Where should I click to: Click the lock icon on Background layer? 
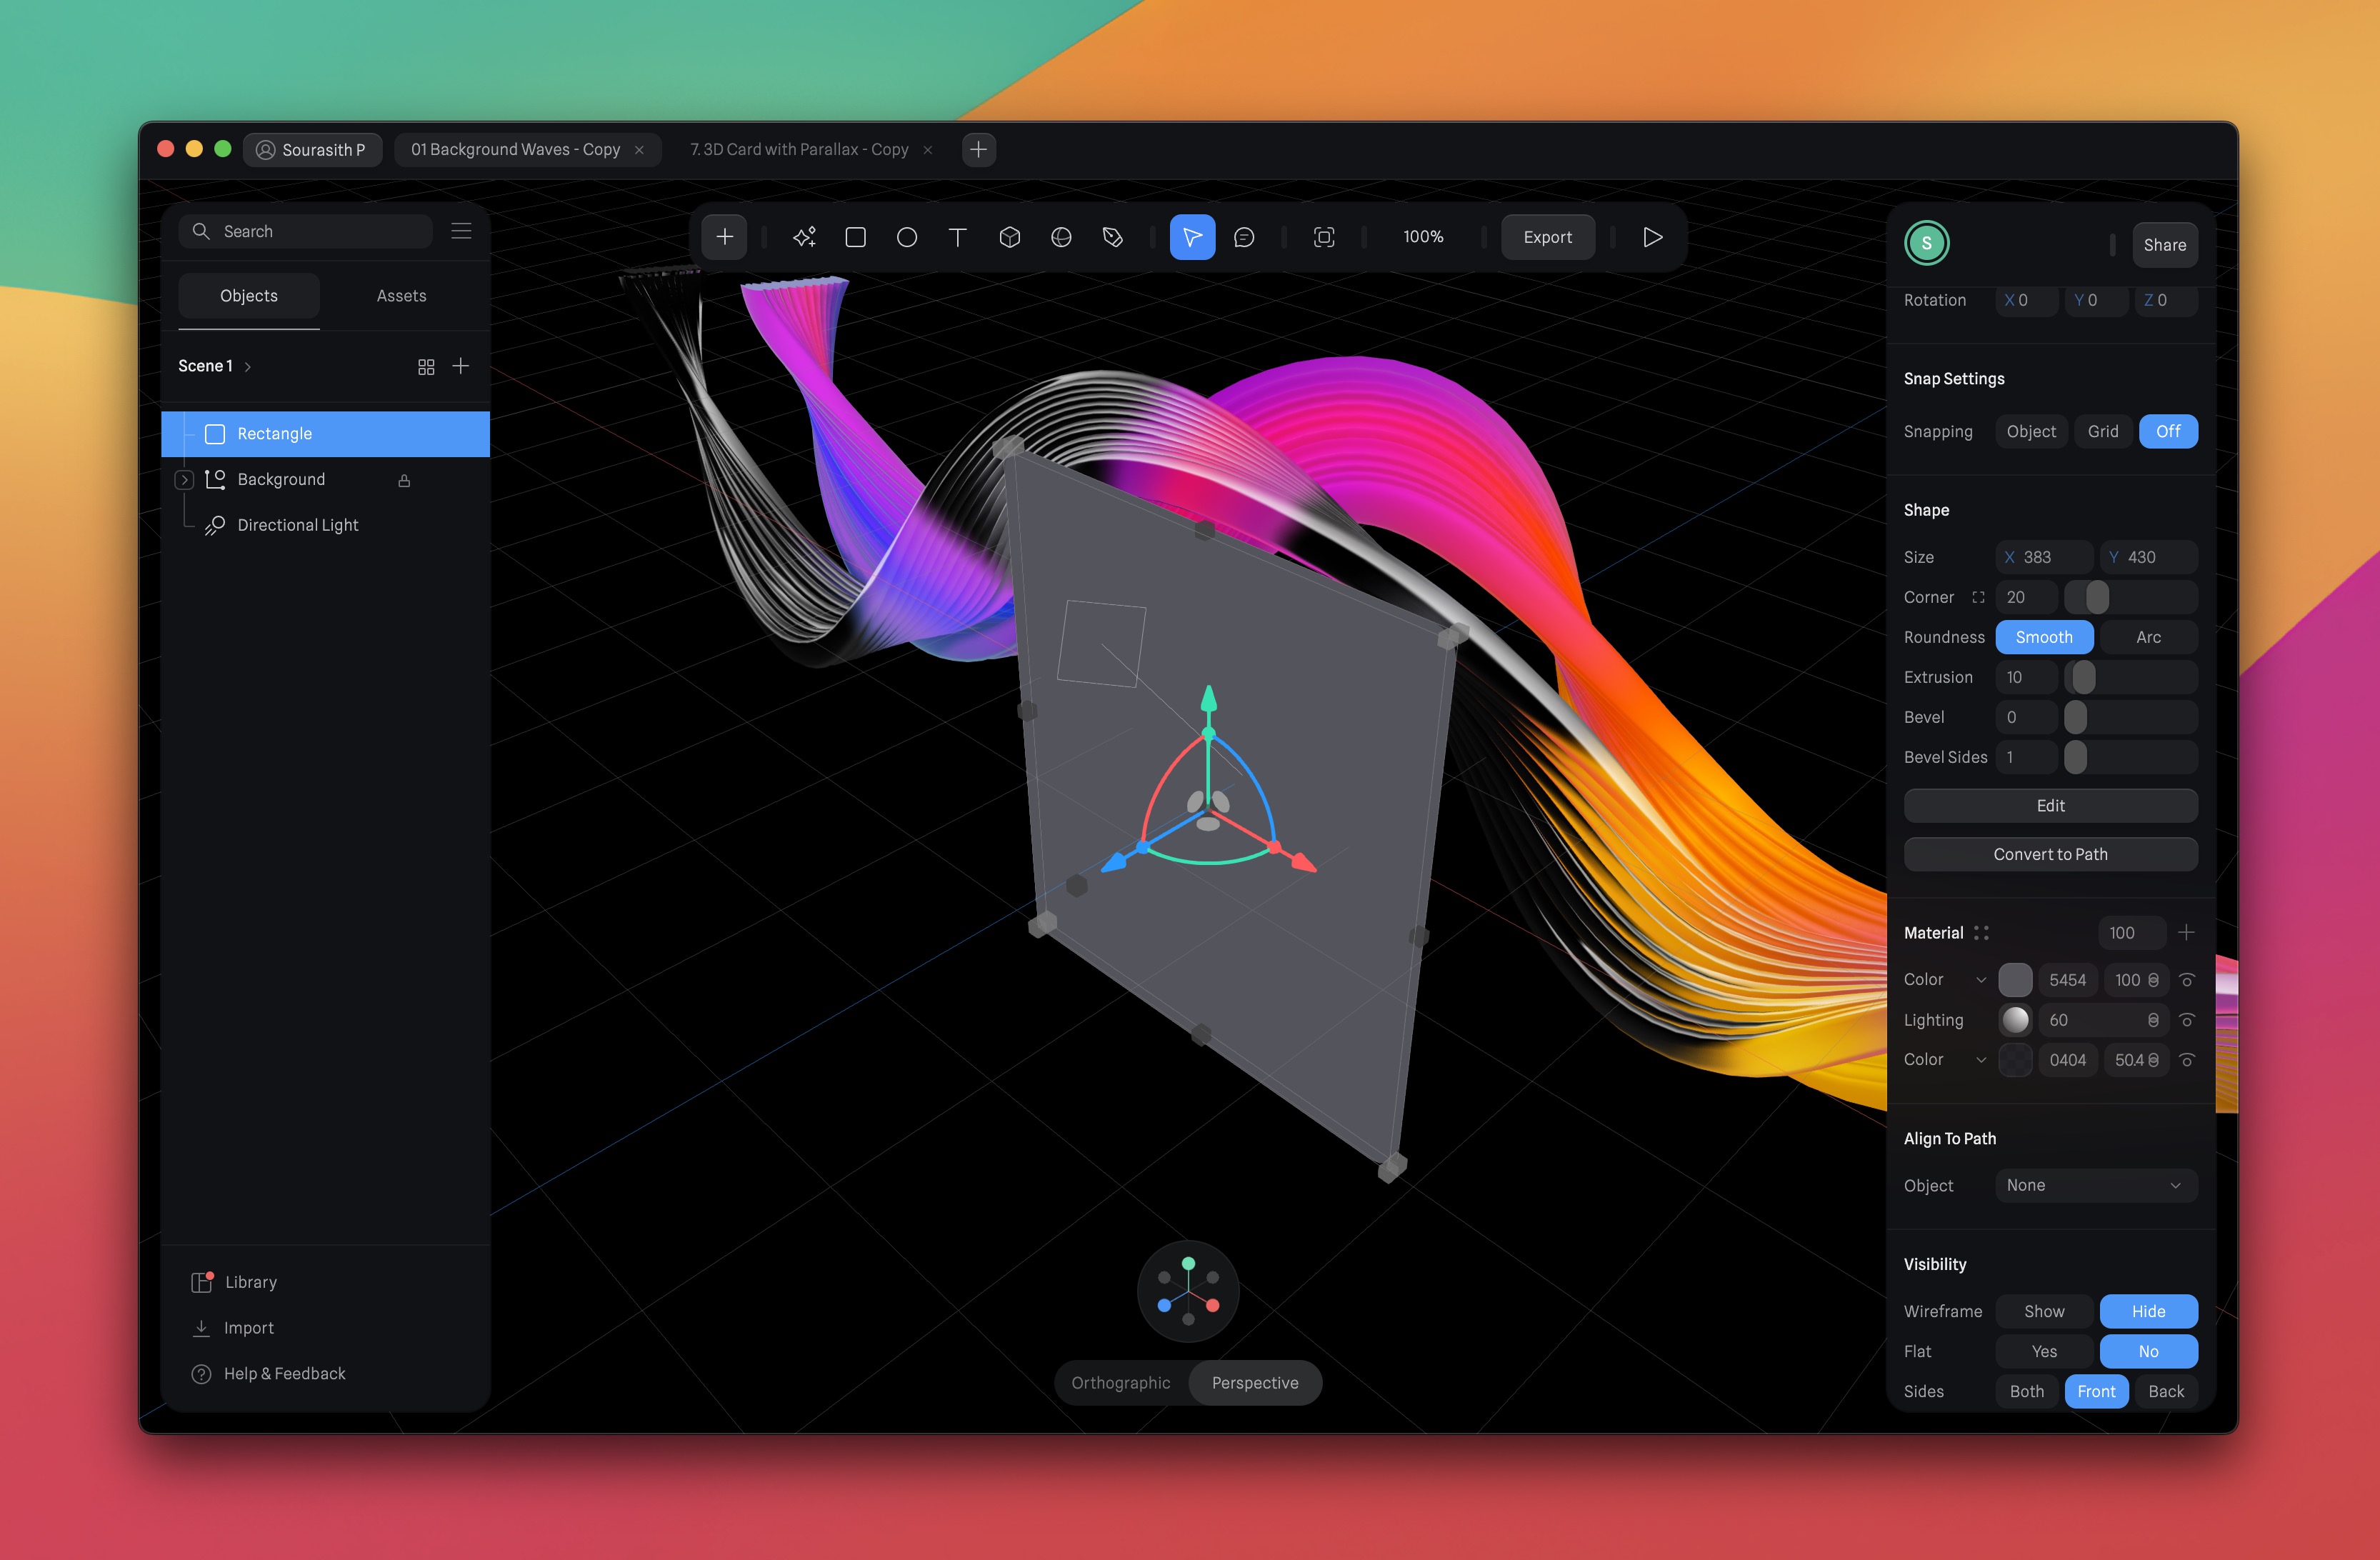404,480
